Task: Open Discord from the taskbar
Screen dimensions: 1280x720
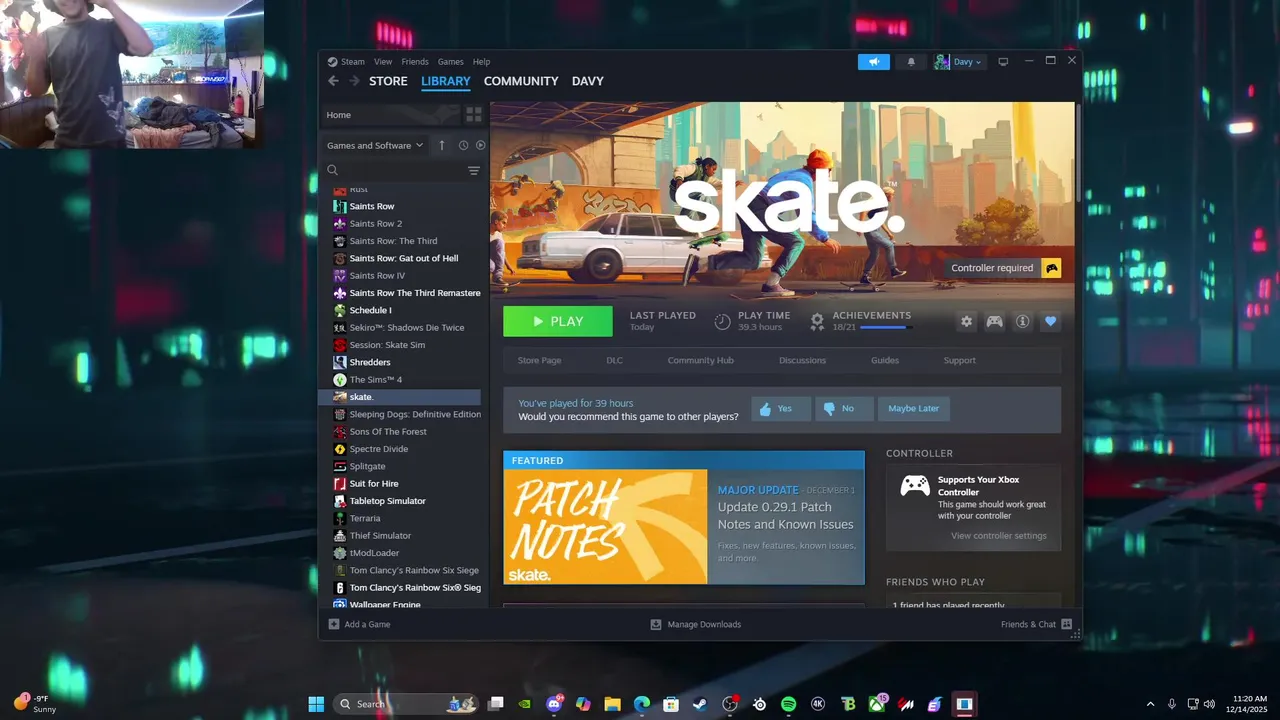Action: click(x=554, y=704)
